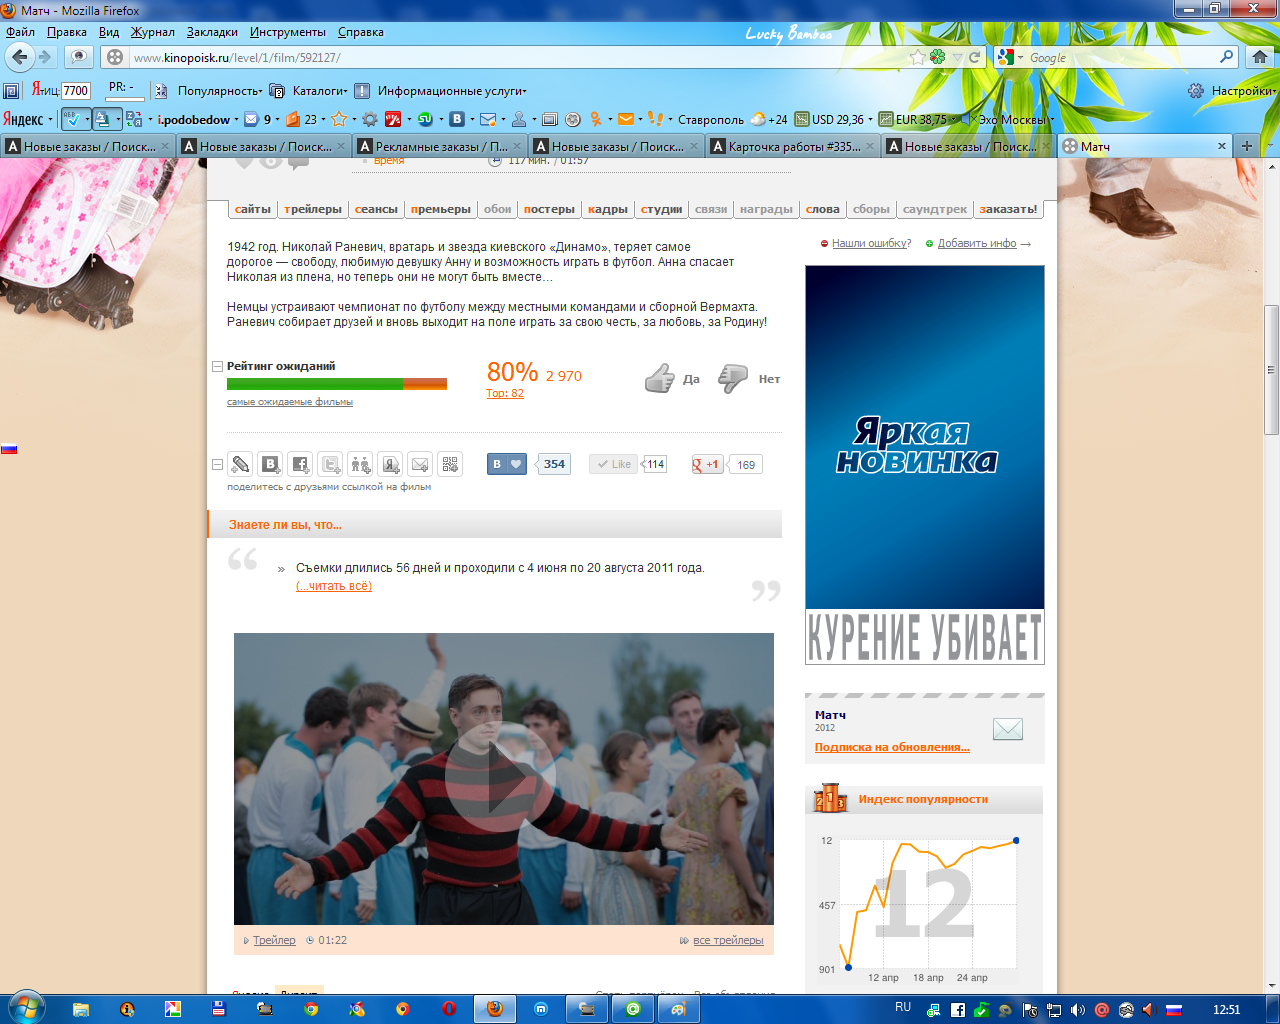The image size is (1280, 1024).
Task: Bookmark page with star icon in address bar
Action: (917, 57)
